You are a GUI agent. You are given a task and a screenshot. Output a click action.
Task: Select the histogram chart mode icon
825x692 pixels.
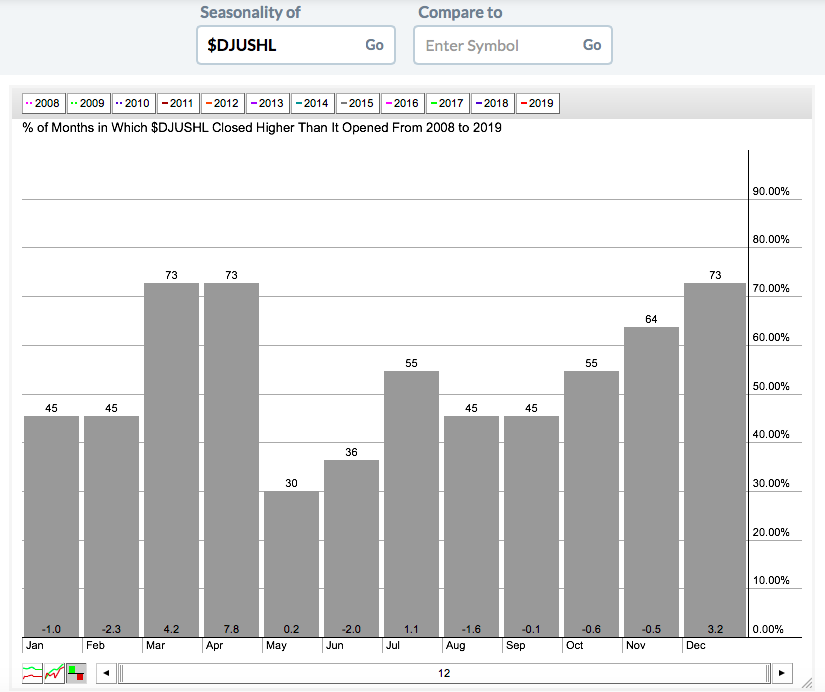(76, 673)
